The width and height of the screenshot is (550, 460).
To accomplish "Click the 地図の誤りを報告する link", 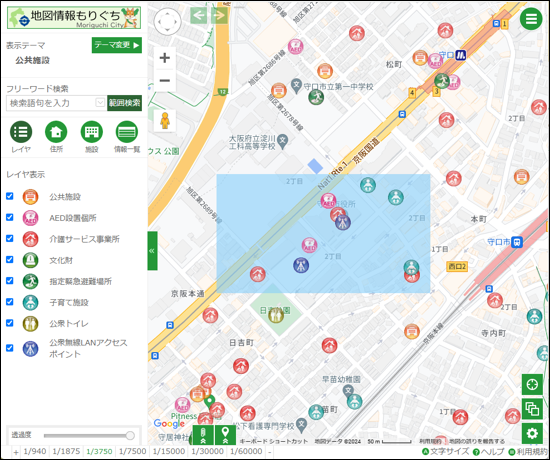I will [477, 441].
